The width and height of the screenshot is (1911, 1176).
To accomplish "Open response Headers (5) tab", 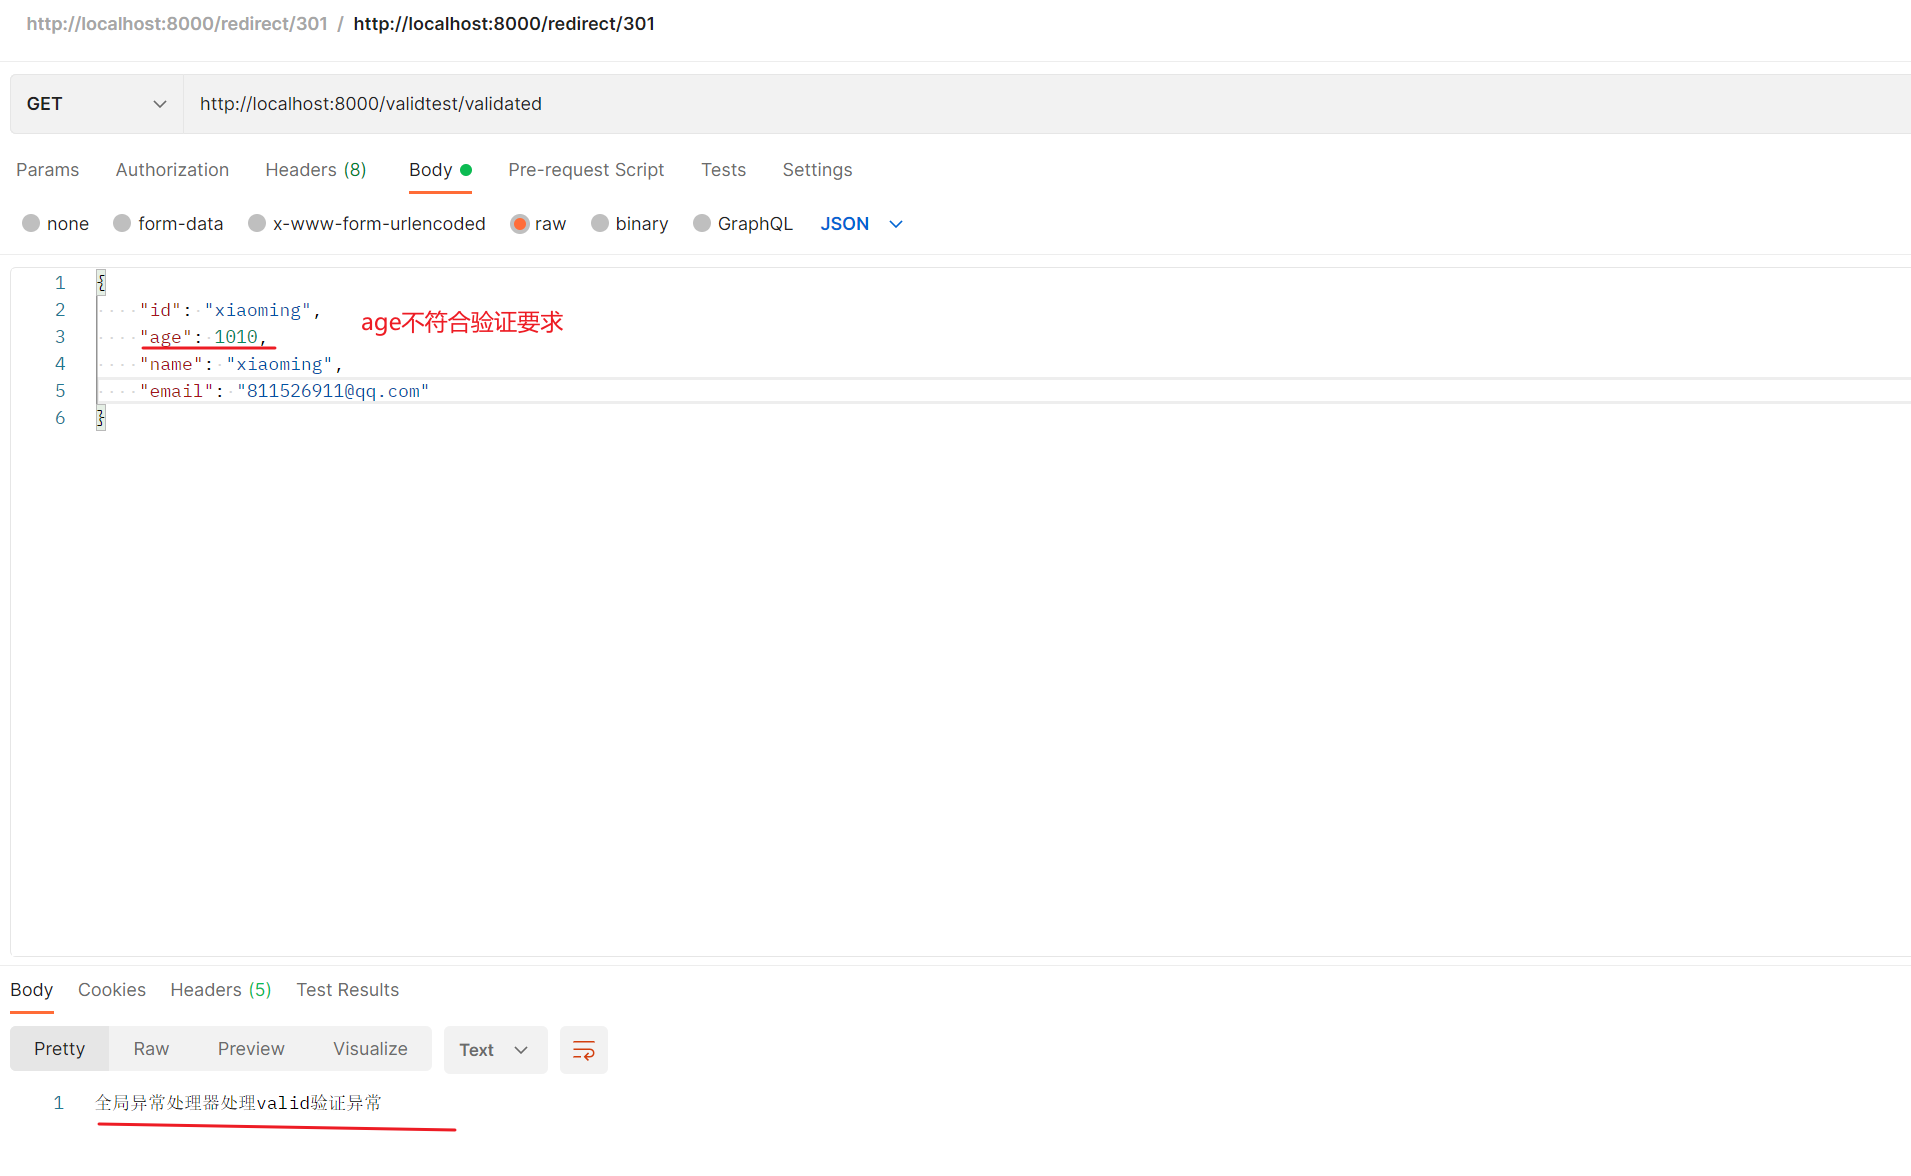I will (221, 990).
